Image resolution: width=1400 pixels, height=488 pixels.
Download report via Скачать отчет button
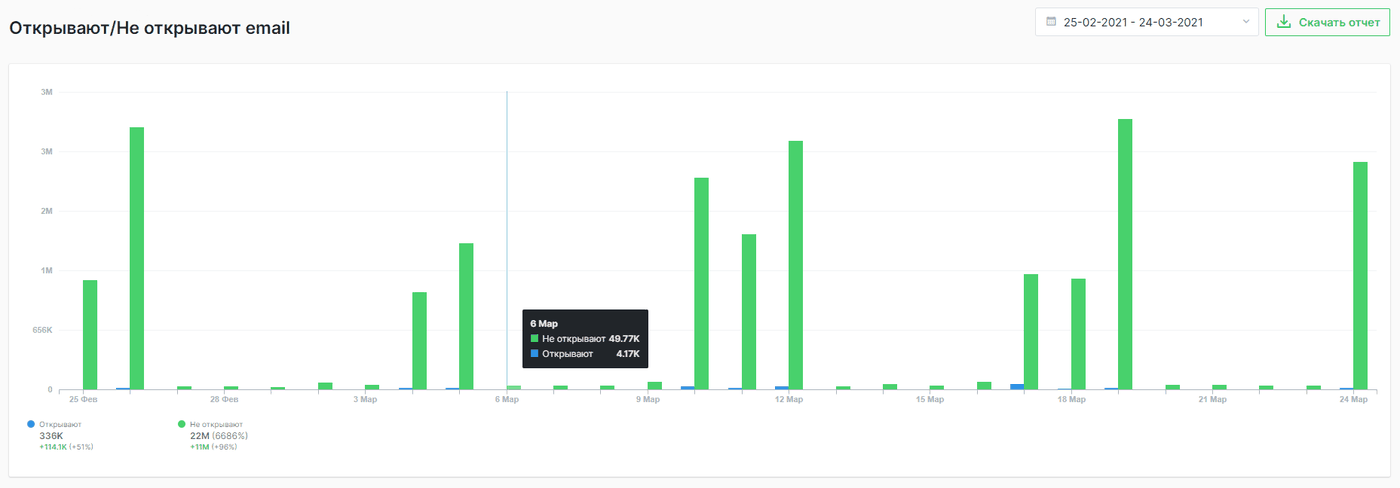(x=1327, y=21)
